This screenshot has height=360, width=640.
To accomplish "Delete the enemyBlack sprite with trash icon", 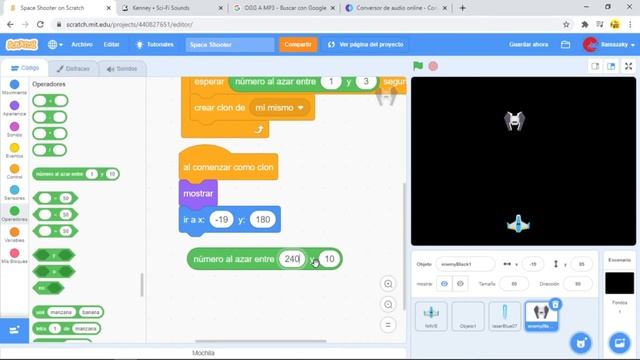I will click(x=555, y=304).
